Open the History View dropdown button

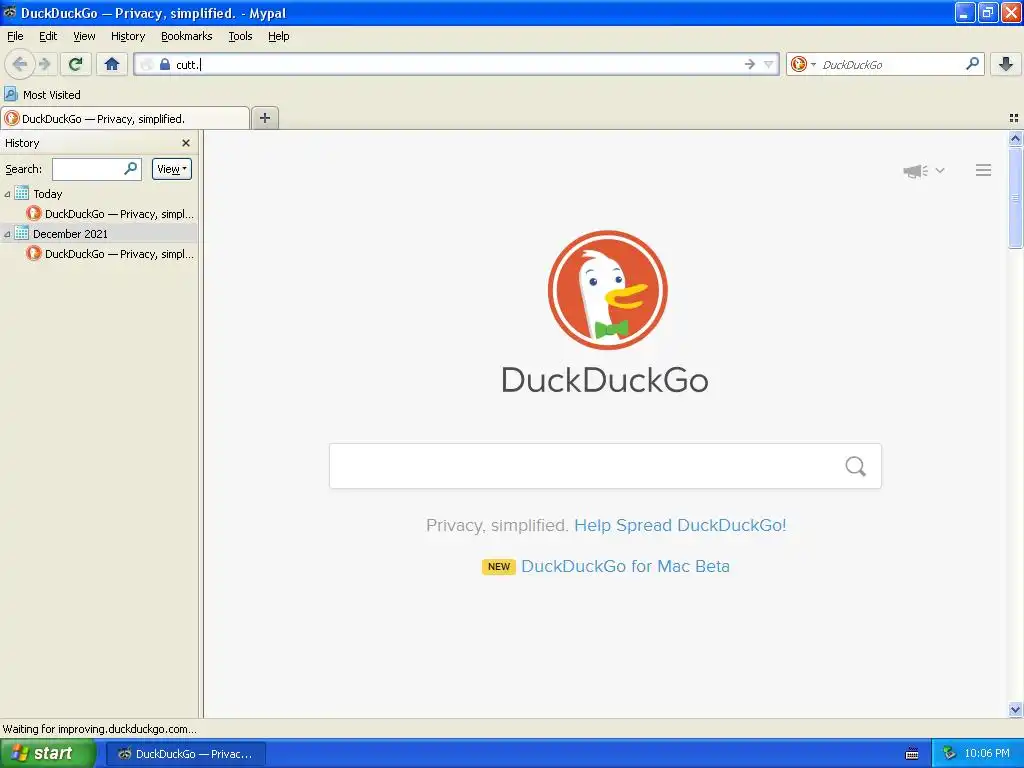[x=172, y=169]
